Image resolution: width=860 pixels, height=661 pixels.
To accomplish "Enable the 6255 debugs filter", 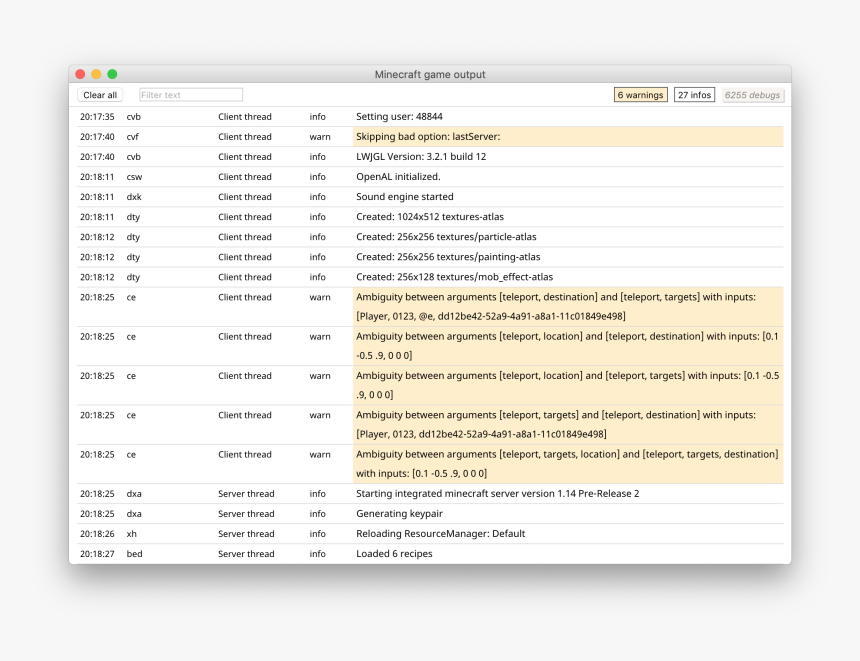I will [x=752, y=94].
